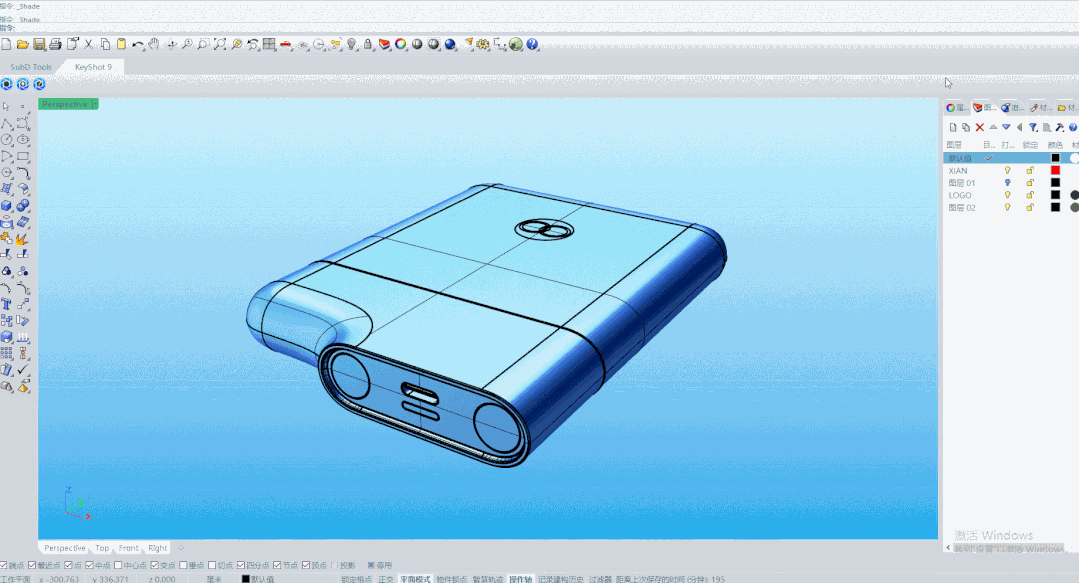The width and height of the screenshot is (1079, 583).
Task: Click the red car icon in the toolbar
Action: tap(286, 44)
